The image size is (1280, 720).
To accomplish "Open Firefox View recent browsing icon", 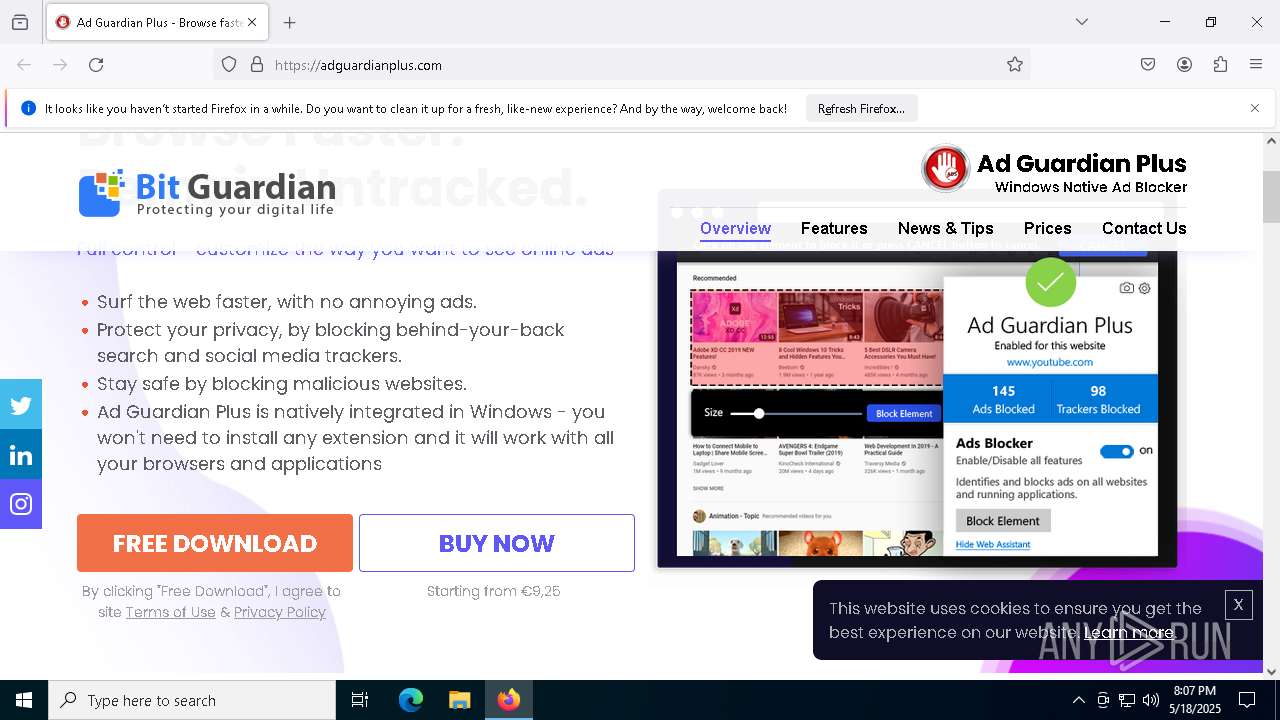I will (20, 22).
